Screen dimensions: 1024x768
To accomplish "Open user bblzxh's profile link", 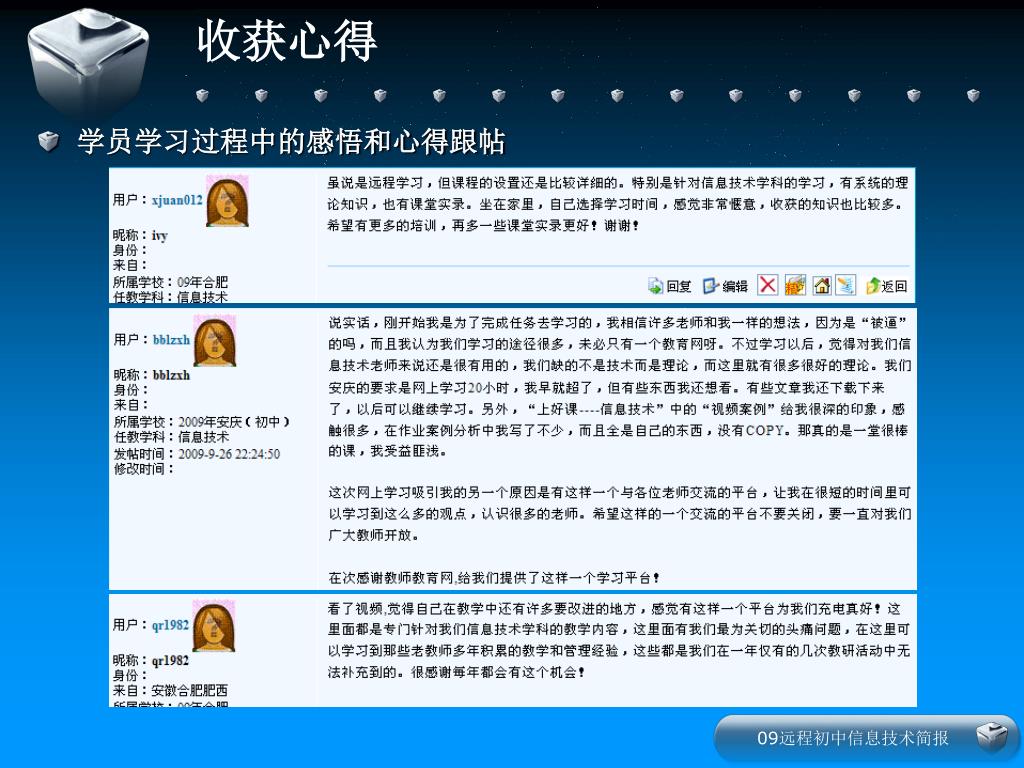I will tap(171, 340).
